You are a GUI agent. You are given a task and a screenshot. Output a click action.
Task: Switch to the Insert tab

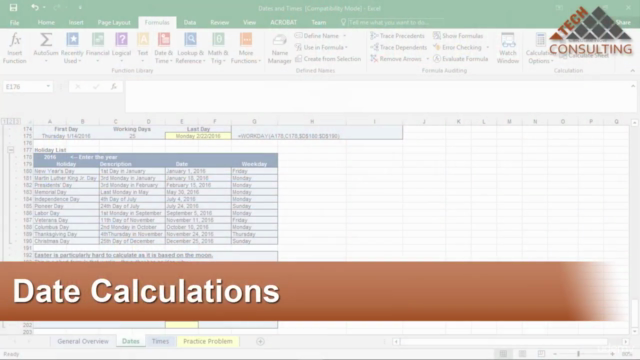tap(76, 22)
